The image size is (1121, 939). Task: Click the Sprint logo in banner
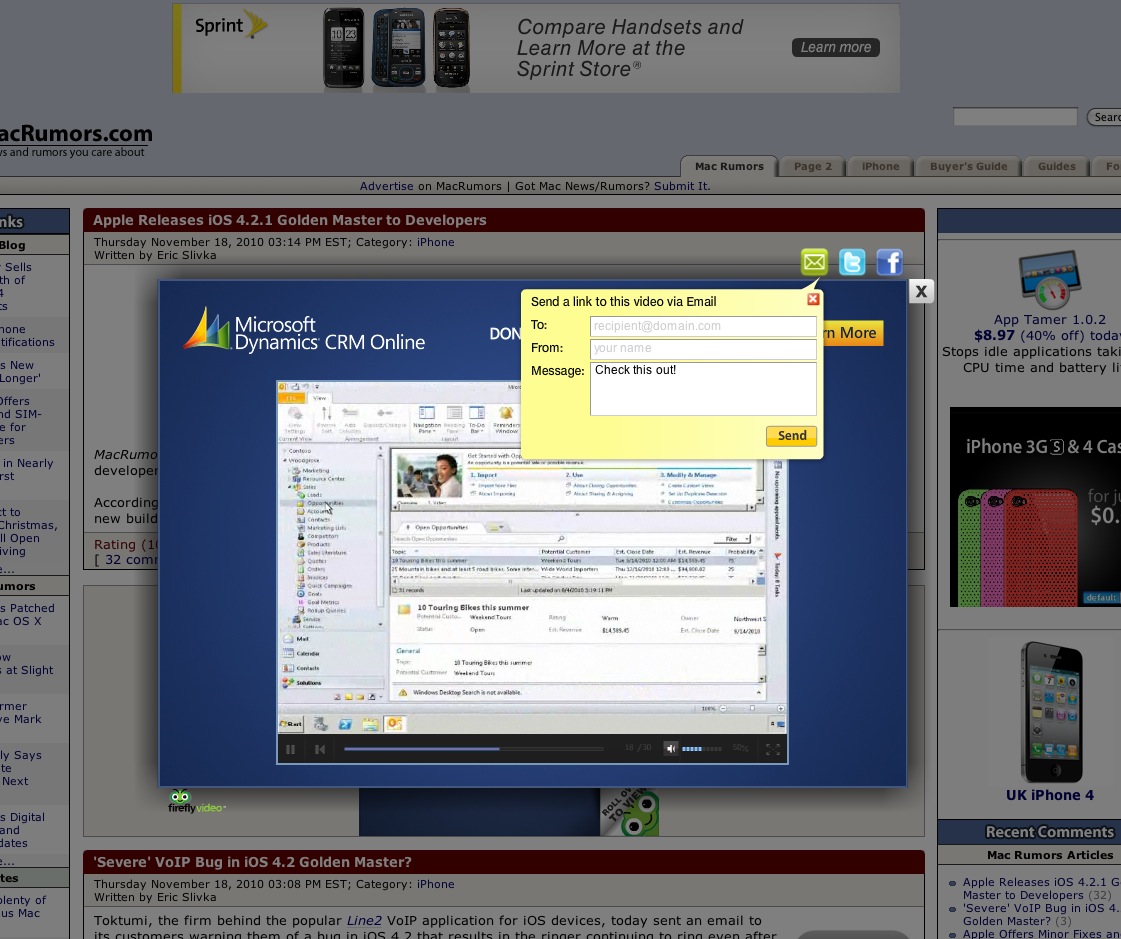tap(230, 25)
